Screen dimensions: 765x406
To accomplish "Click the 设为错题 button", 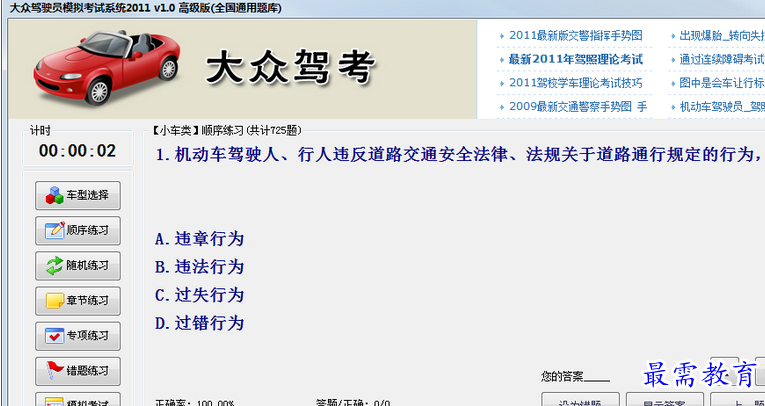I will [x=580, y=400].
